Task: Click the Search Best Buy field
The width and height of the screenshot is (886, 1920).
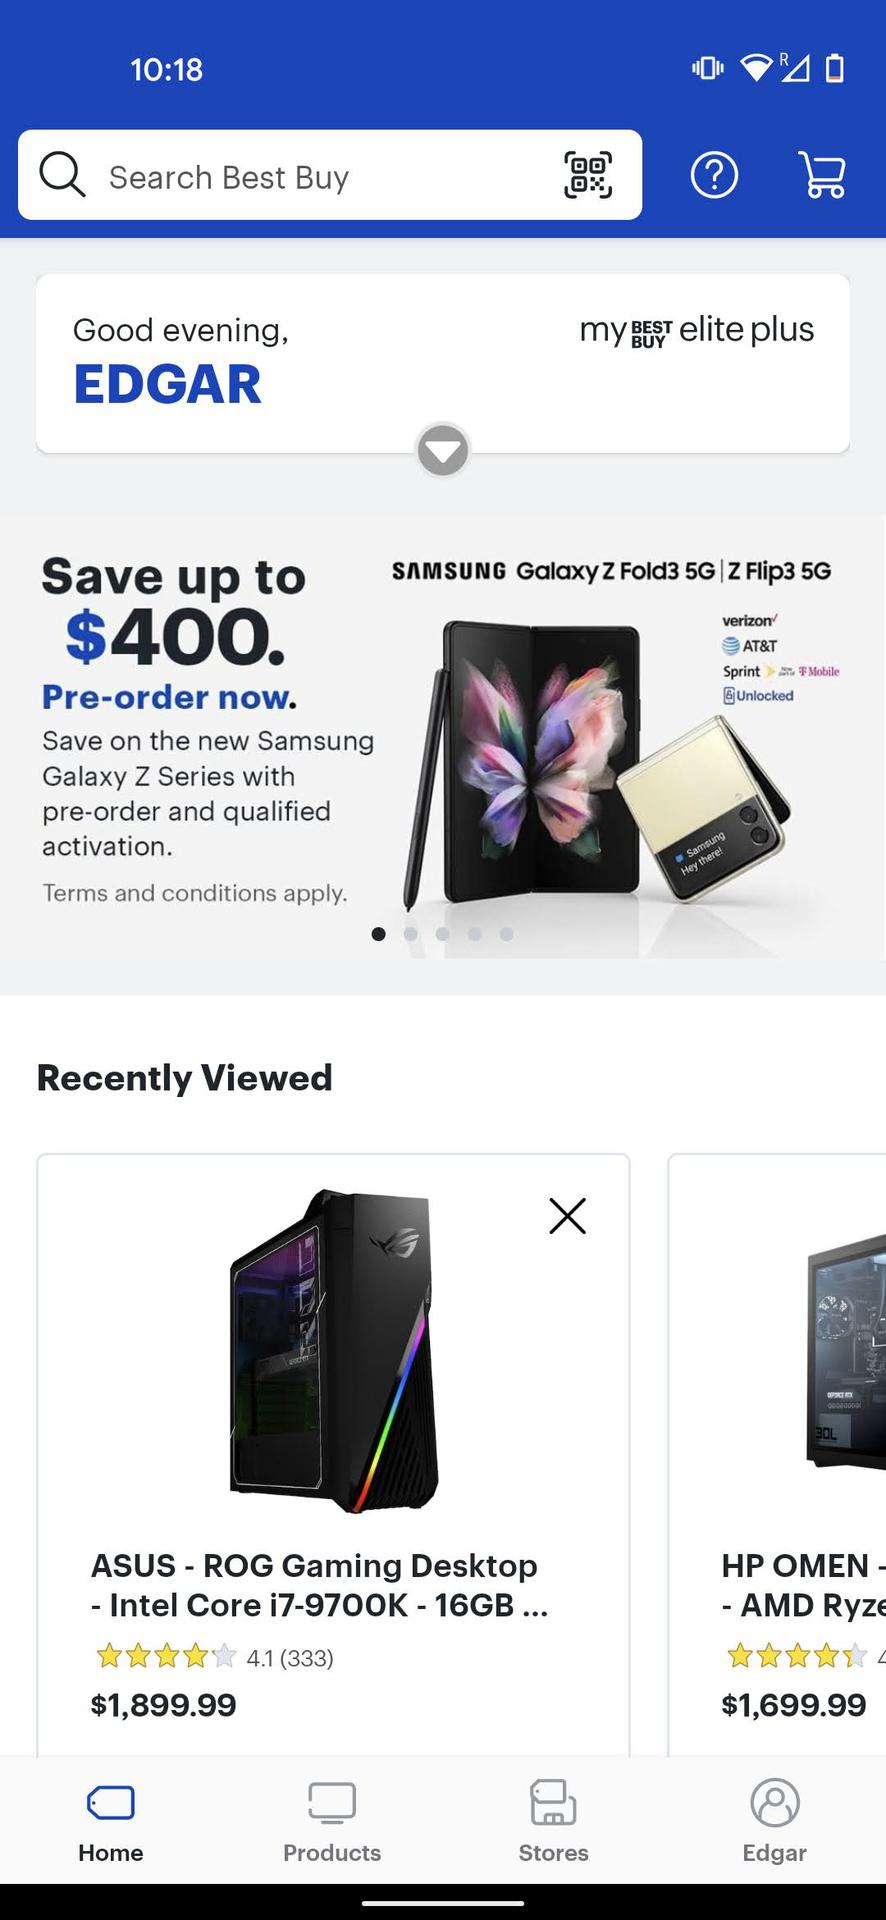Action: coord(330,175)
